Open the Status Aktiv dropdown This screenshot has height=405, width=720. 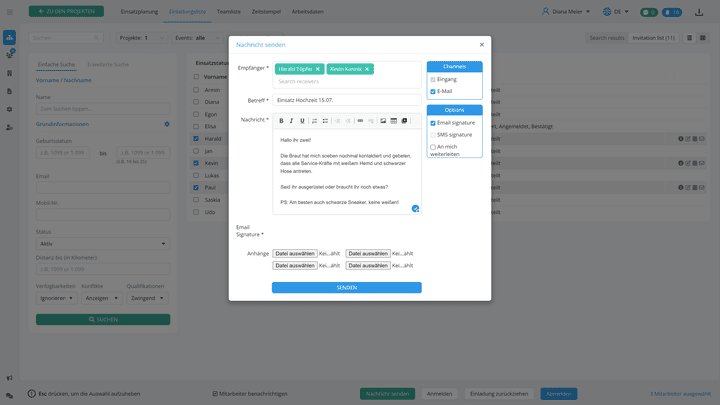[101, 243]
